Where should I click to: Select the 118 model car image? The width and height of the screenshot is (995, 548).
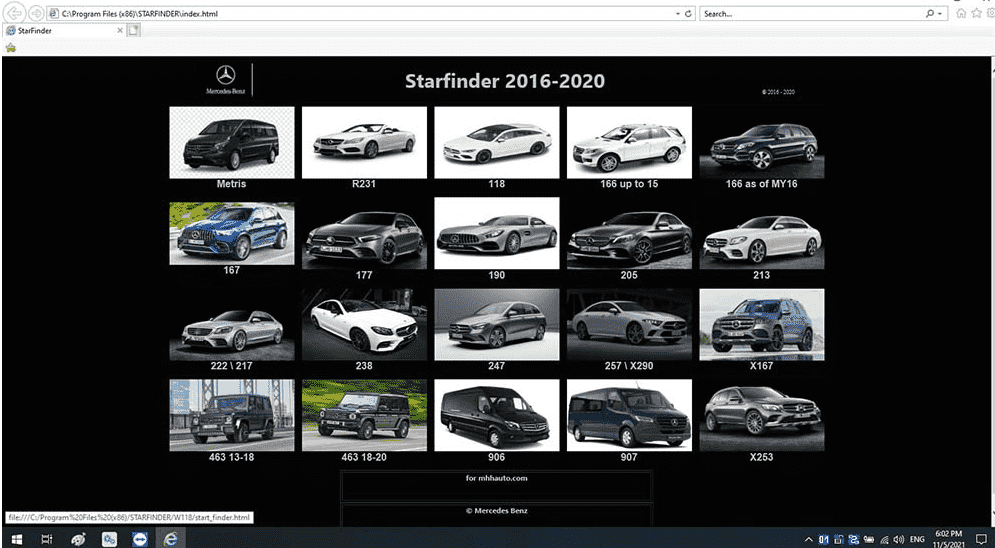(x=497, y=143)
